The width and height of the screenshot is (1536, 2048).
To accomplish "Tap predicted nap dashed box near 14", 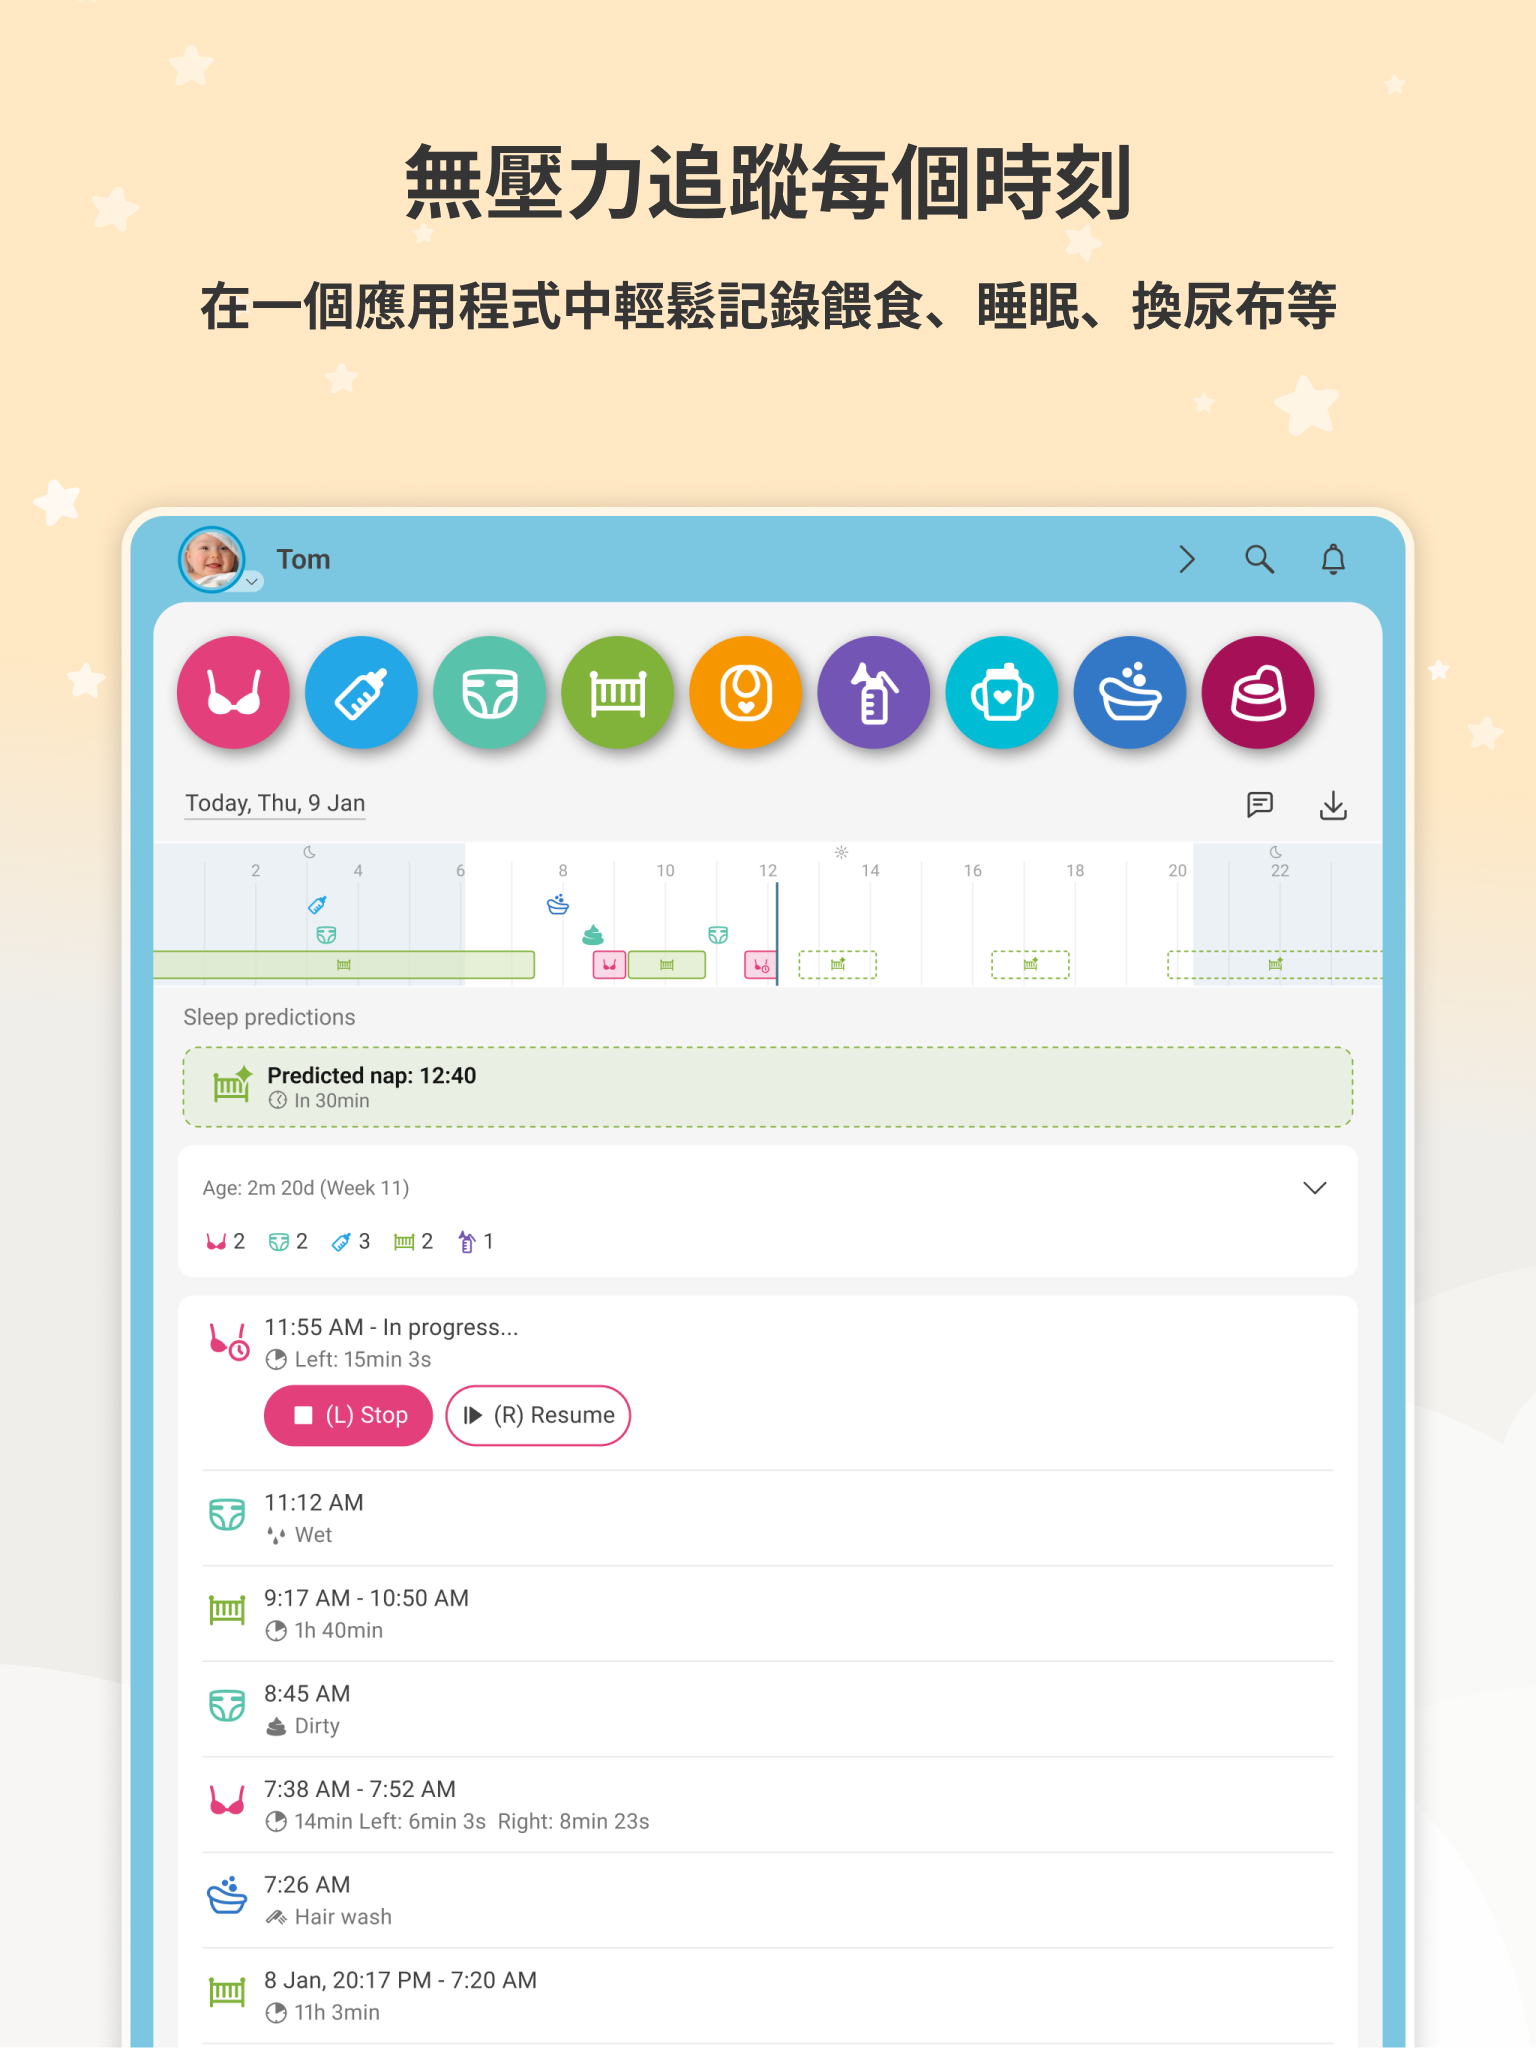I will tap(838, 965).
